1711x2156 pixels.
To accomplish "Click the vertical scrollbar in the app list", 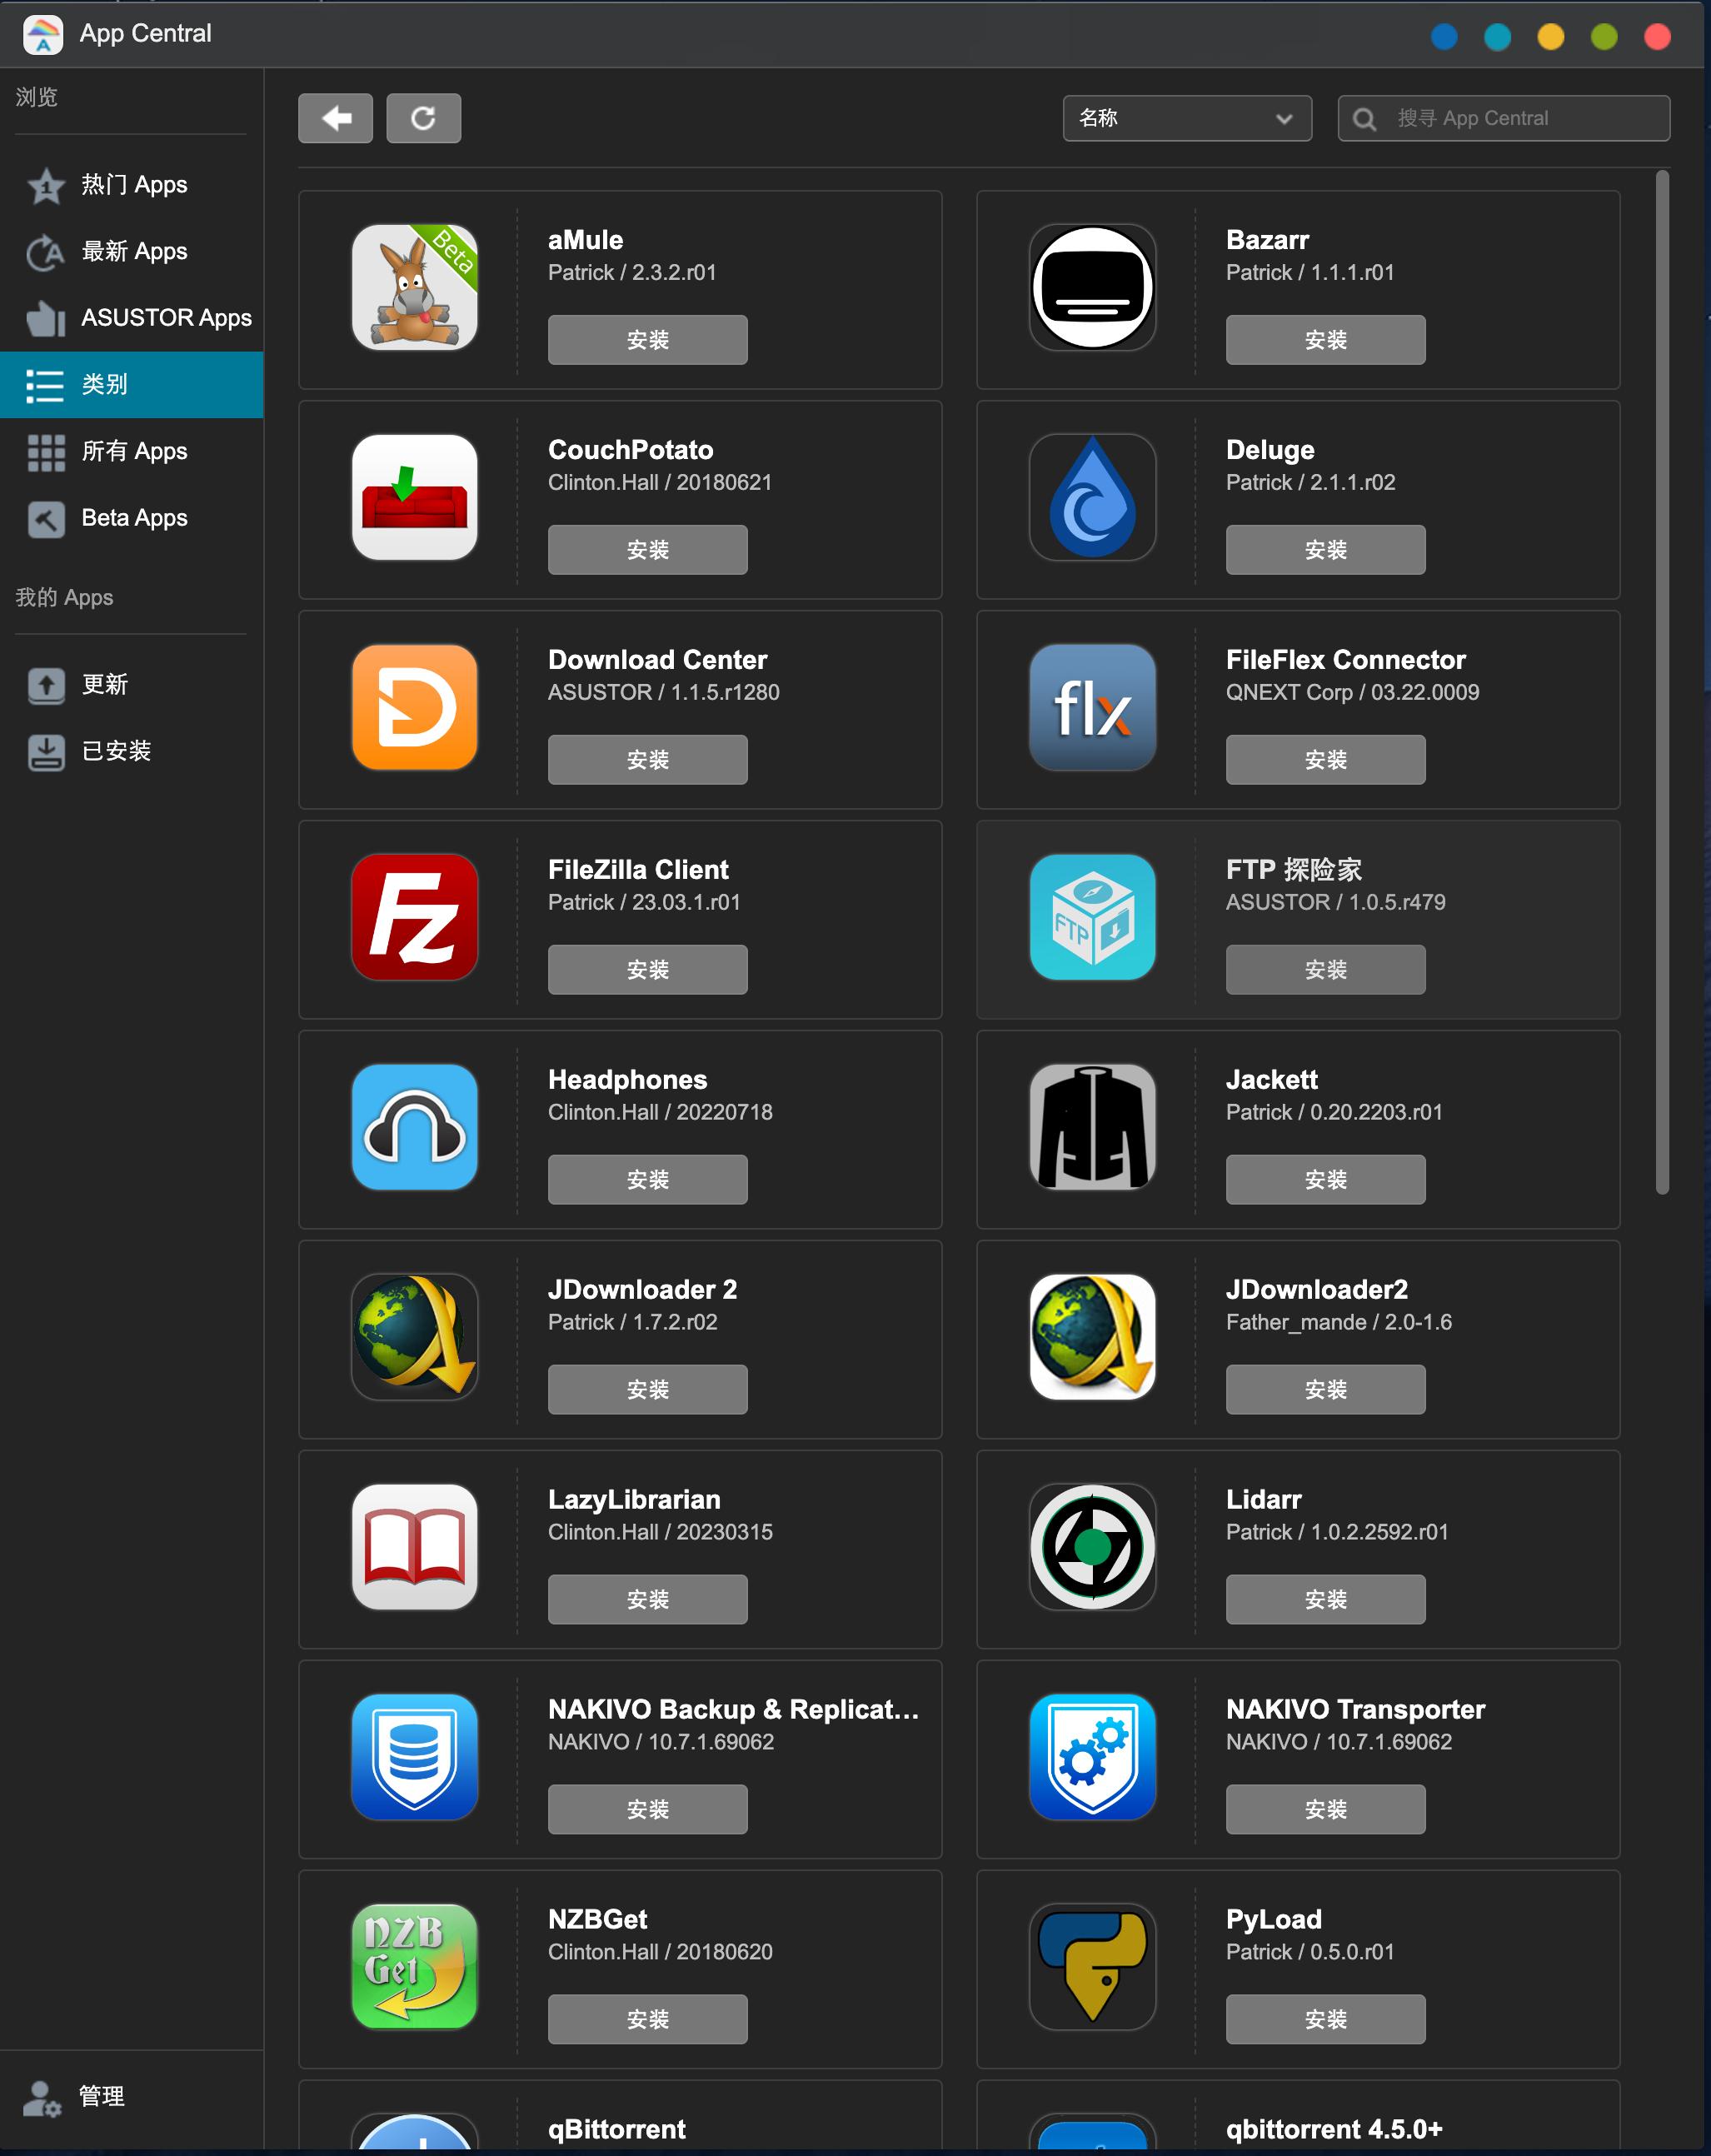I will pyautogui.click(x=1661, y=680).
